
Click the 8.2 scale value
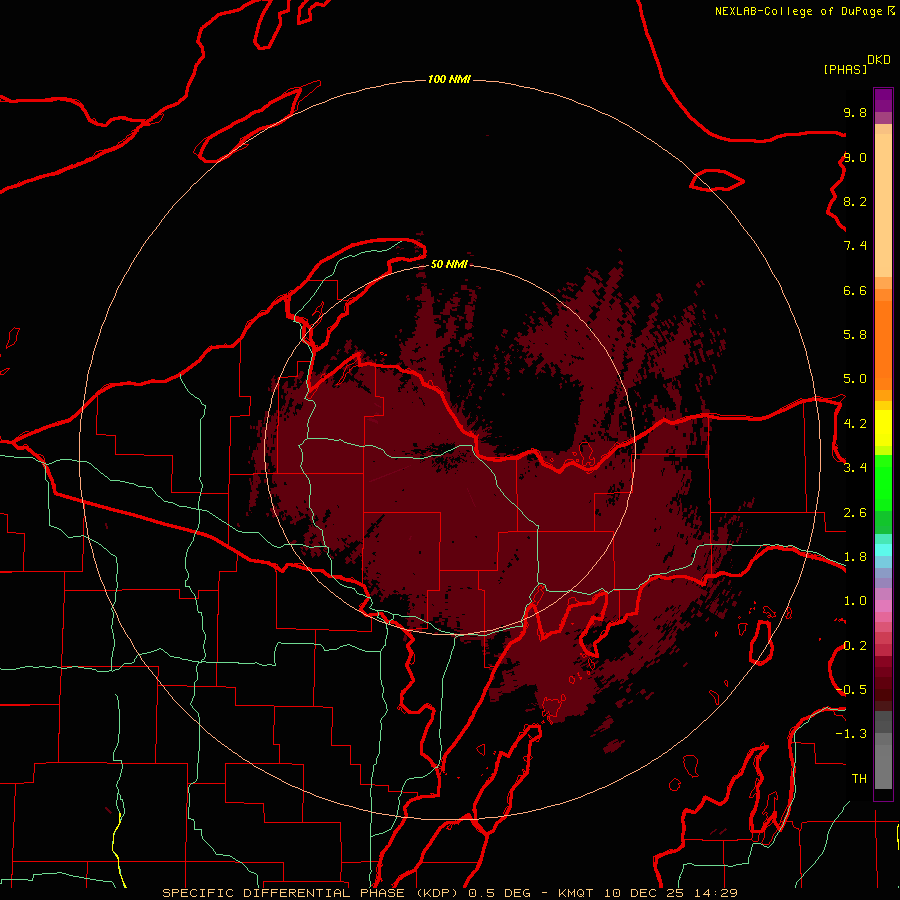[855, 201]
